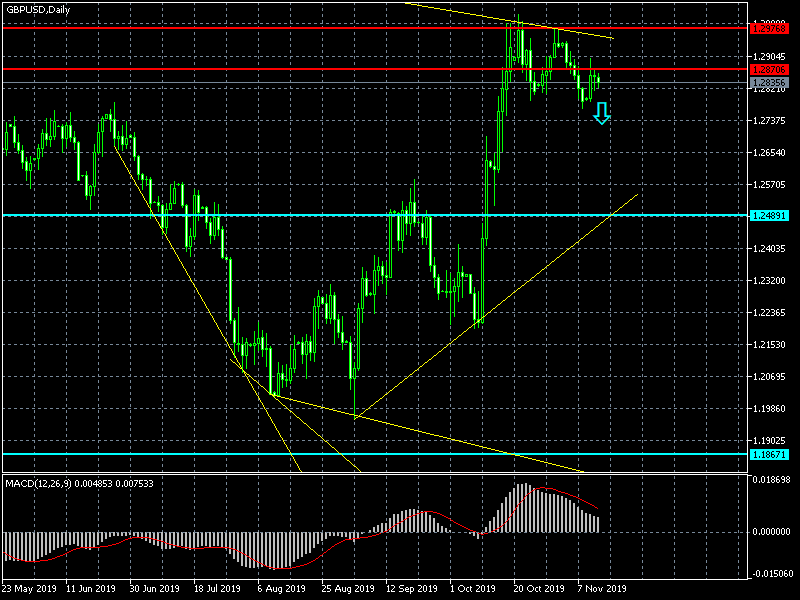Click the 0.000000 MACD scale value

(772, 532)
